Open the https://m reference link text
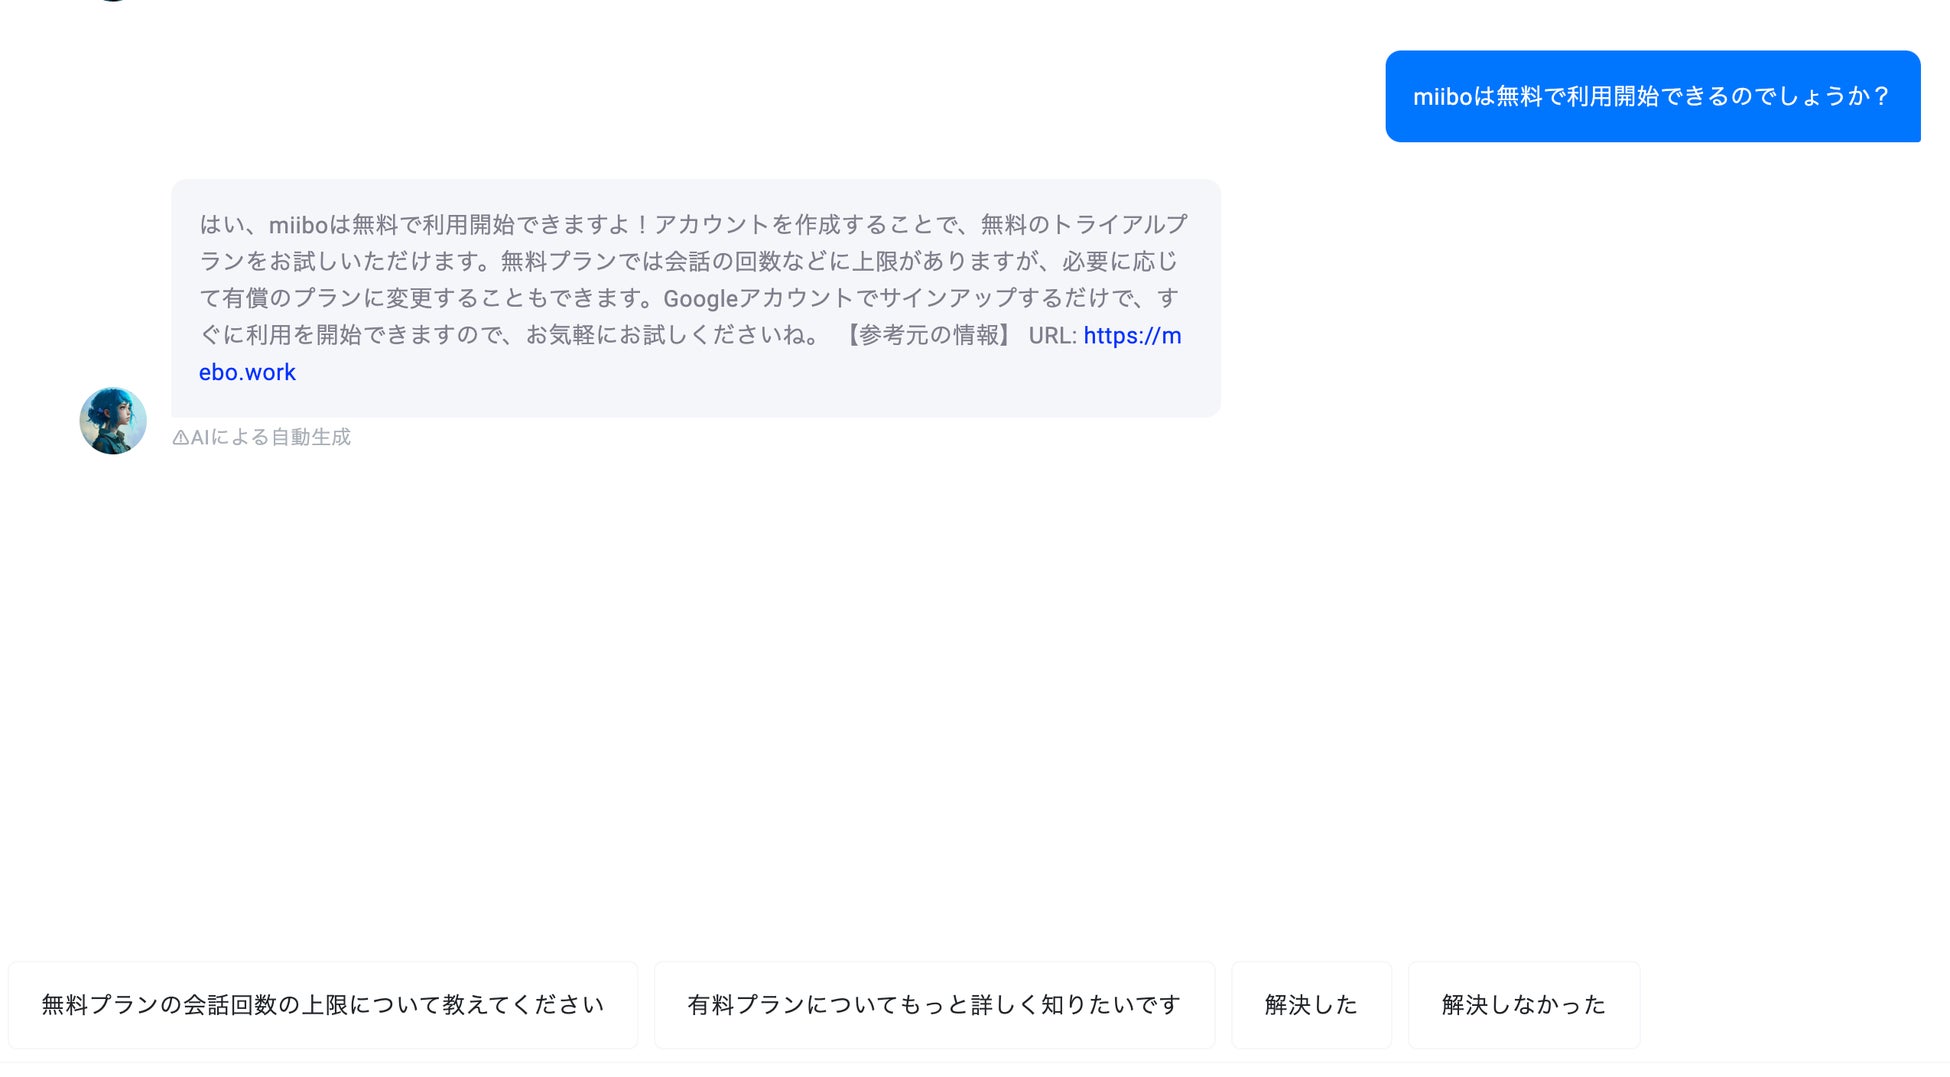Viewport: 1950px width, 1077px height. pyautogui.click(x=1132, y=336)
